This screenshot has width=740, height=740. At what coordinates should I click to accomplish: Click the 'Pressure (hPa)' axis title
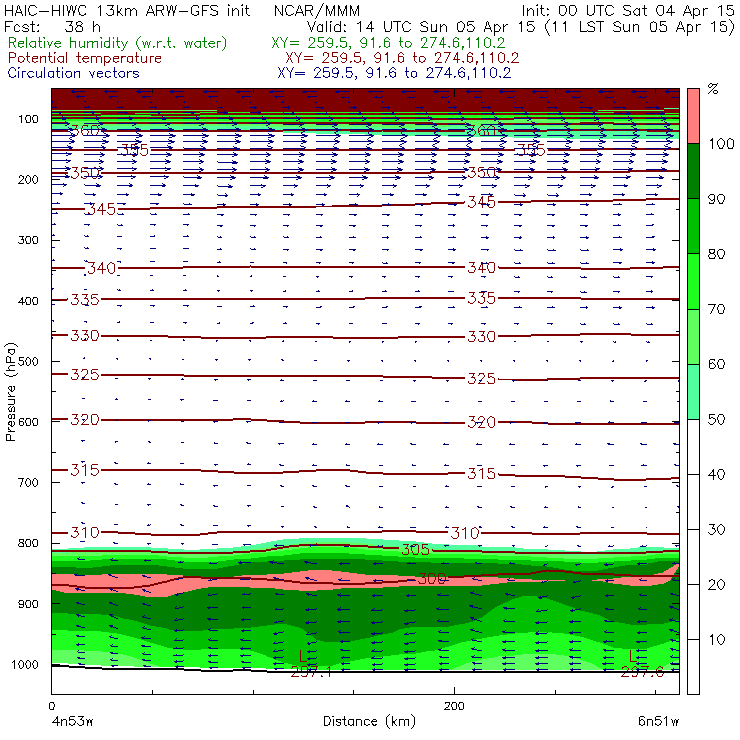point(11,392)
